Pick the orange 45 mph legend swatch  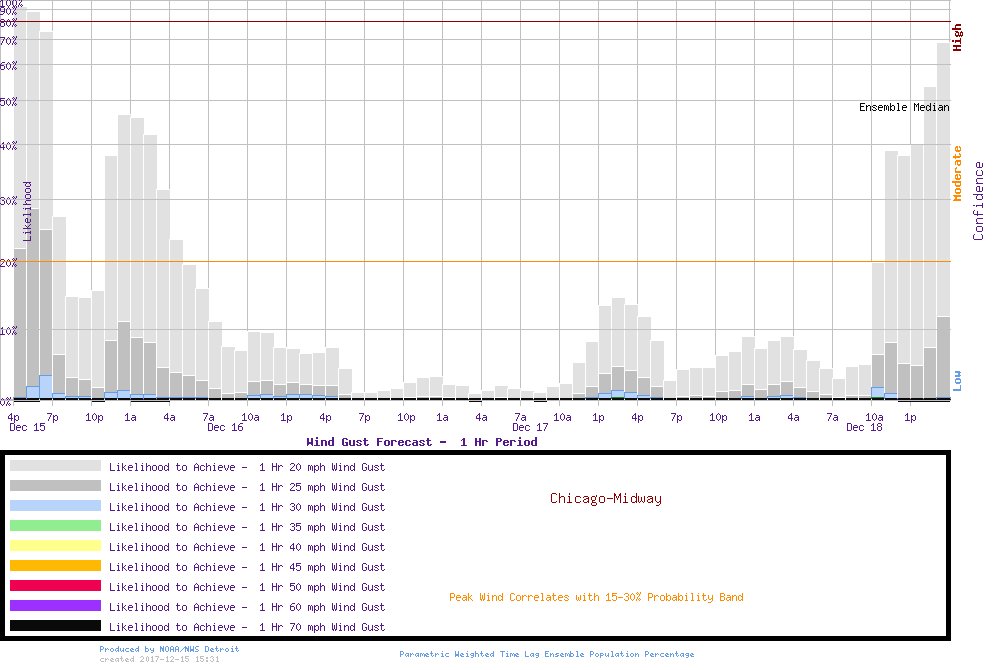coord(55,566)
